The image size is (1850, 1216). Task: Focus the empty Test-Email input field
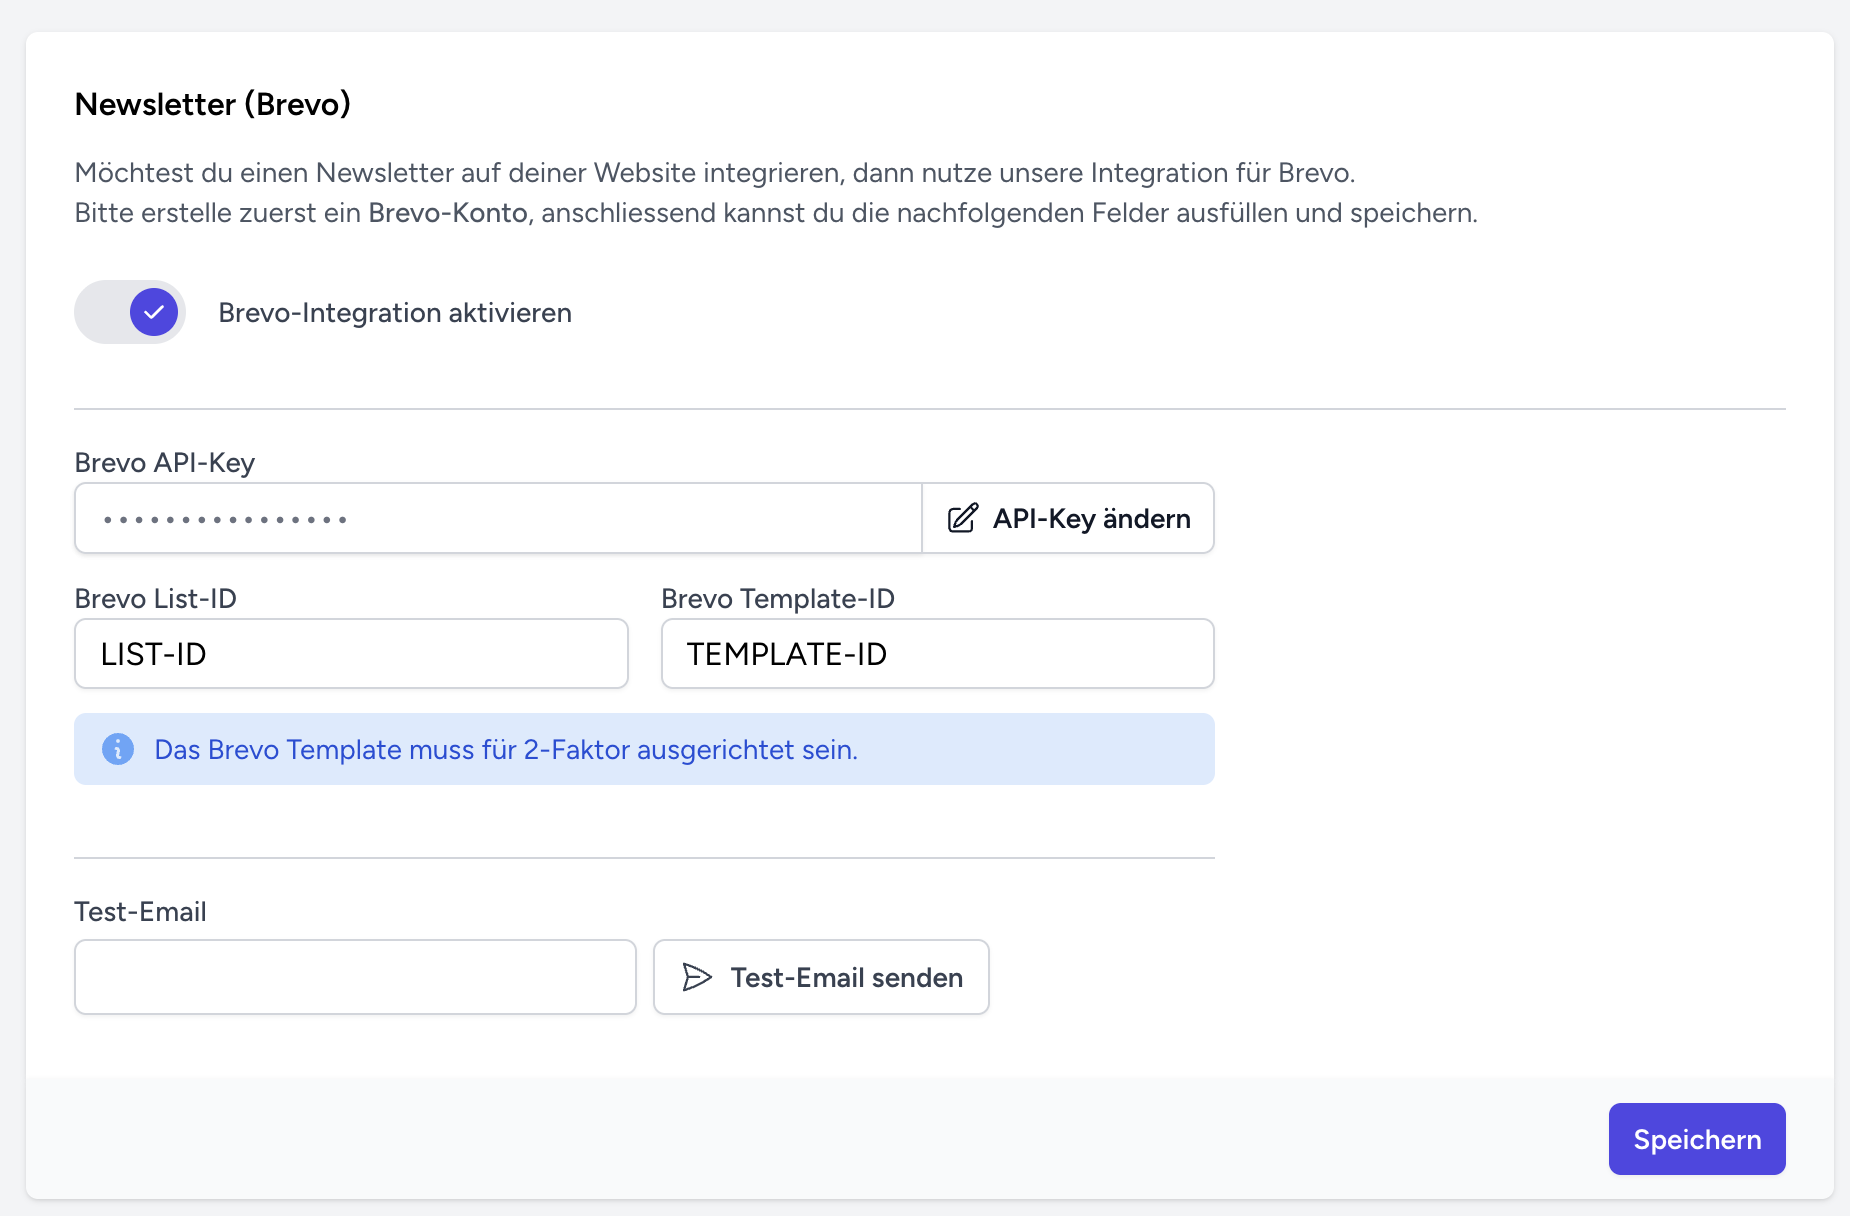point(355,977)
